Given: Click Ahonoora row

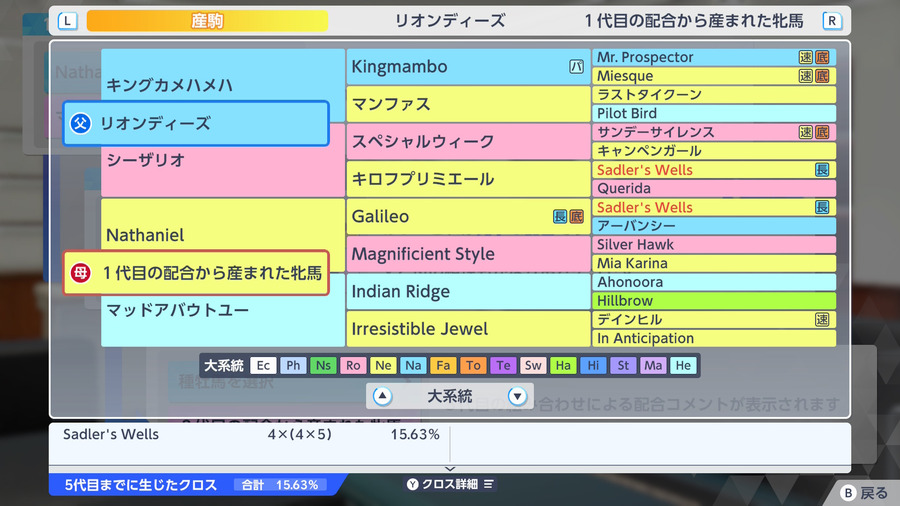Looking at the screenshot, I should [x=713, y=282].
